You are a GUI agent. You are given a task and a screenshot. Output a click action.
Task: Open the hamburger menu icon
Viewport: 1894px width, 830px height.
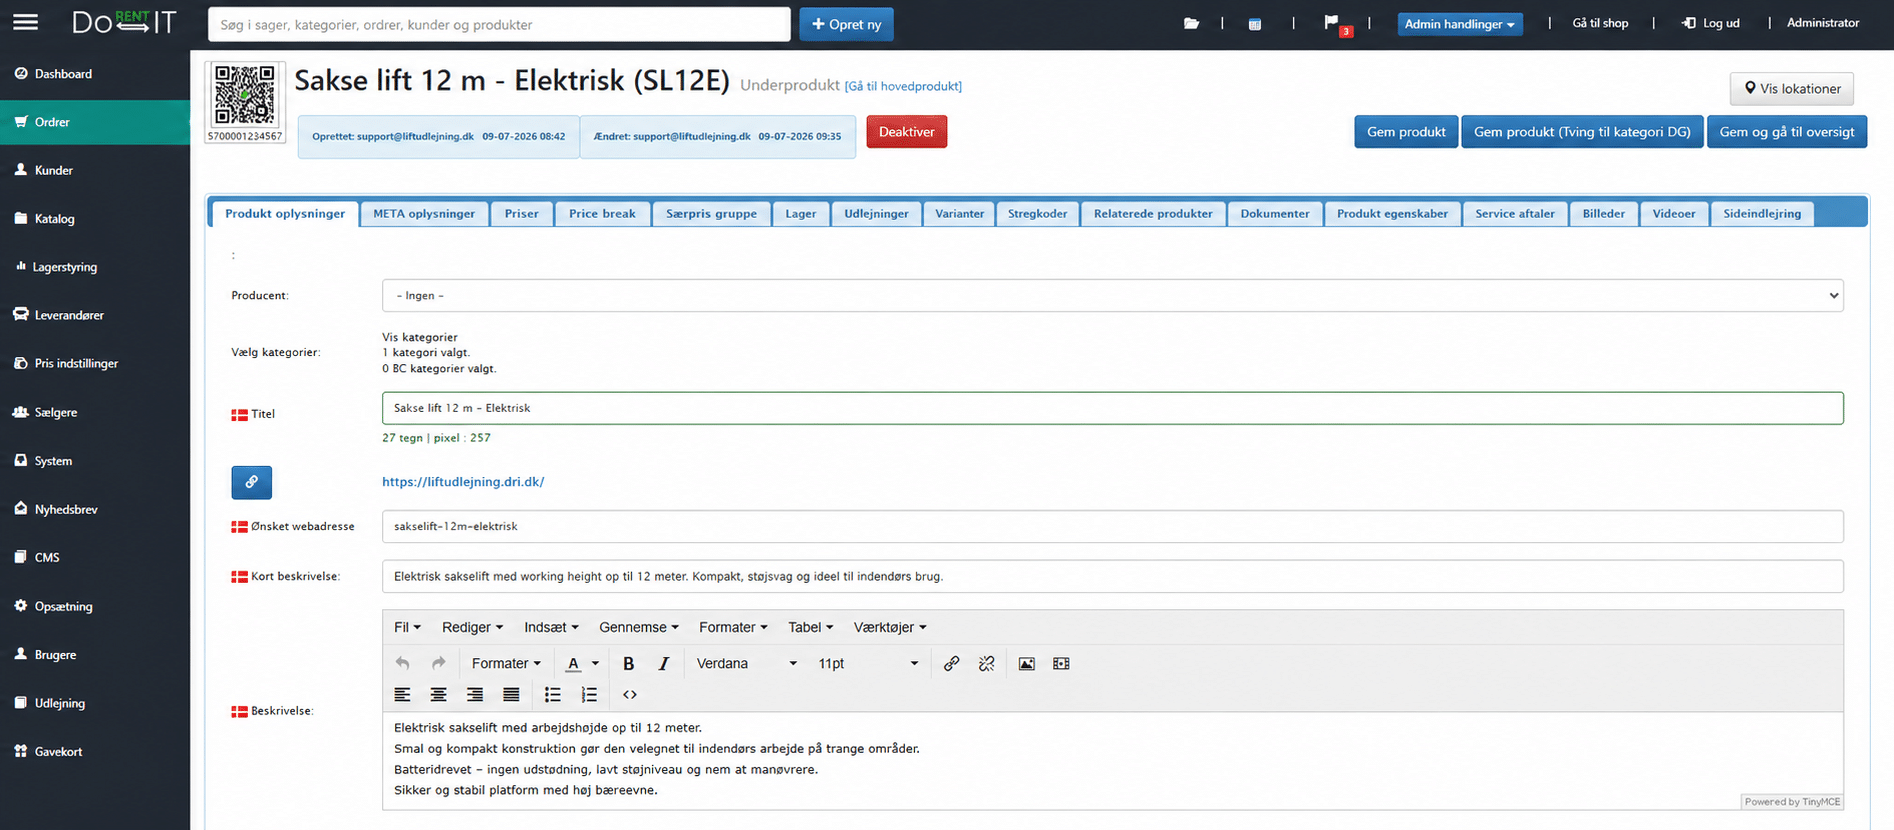point(25,22)
